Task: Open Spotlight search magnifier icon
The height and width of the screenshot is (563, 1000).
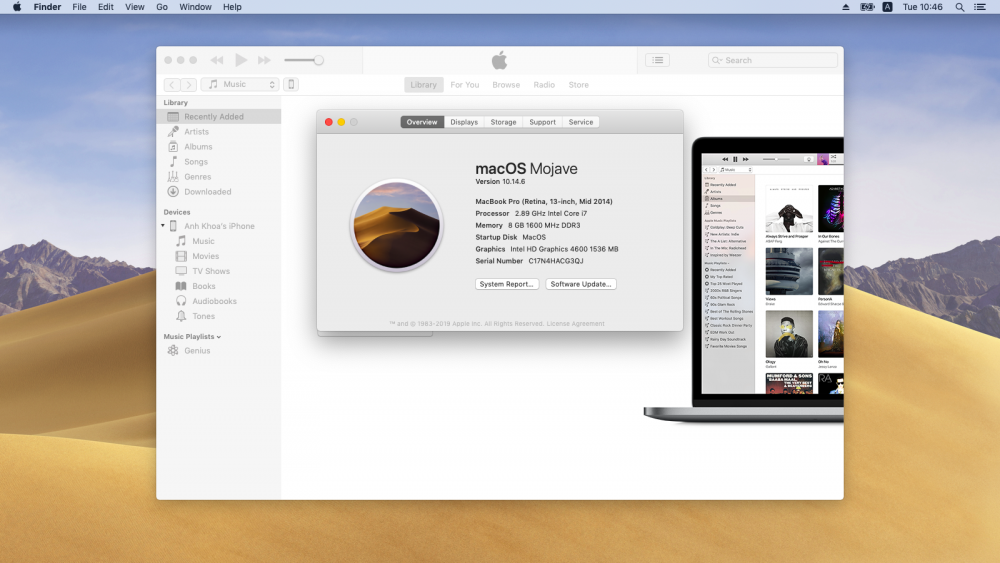Action: (x=959, y=7)
